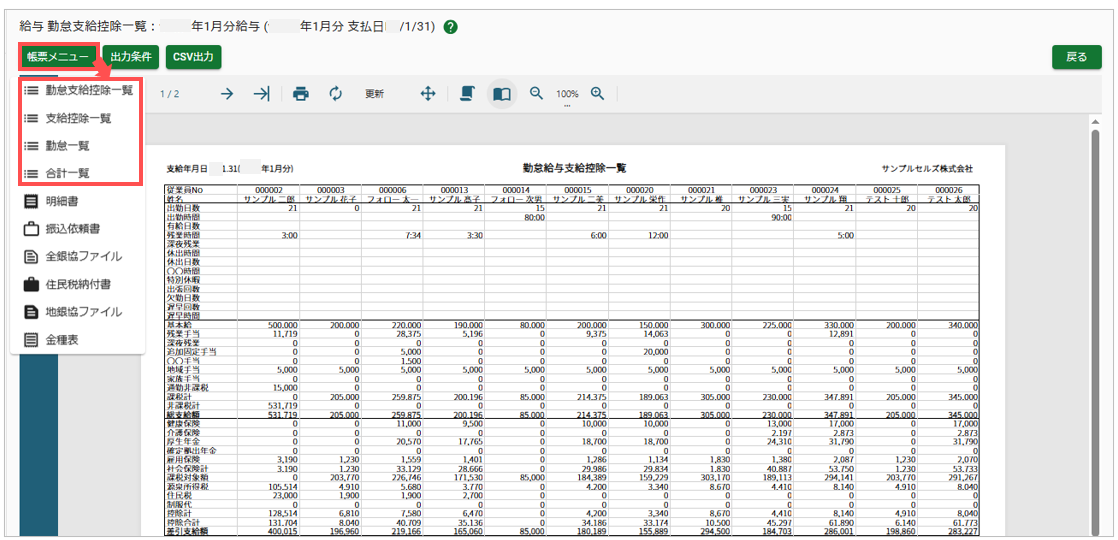Export with the CSV出力 button

(x=193, y=57)
